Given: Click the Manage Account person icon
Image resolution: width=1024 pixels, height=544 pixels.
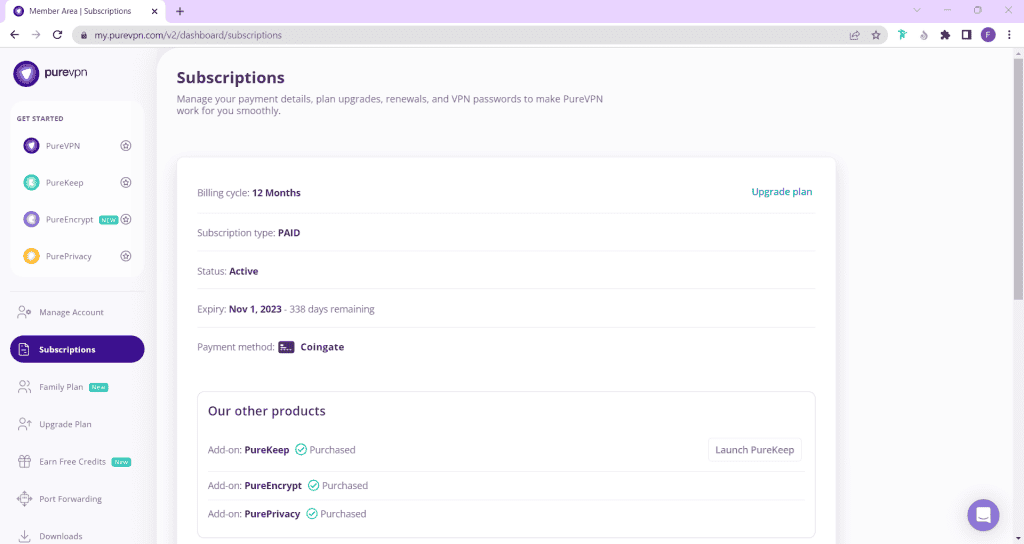Looking at the screenshot, I should (x=24, y=312).
